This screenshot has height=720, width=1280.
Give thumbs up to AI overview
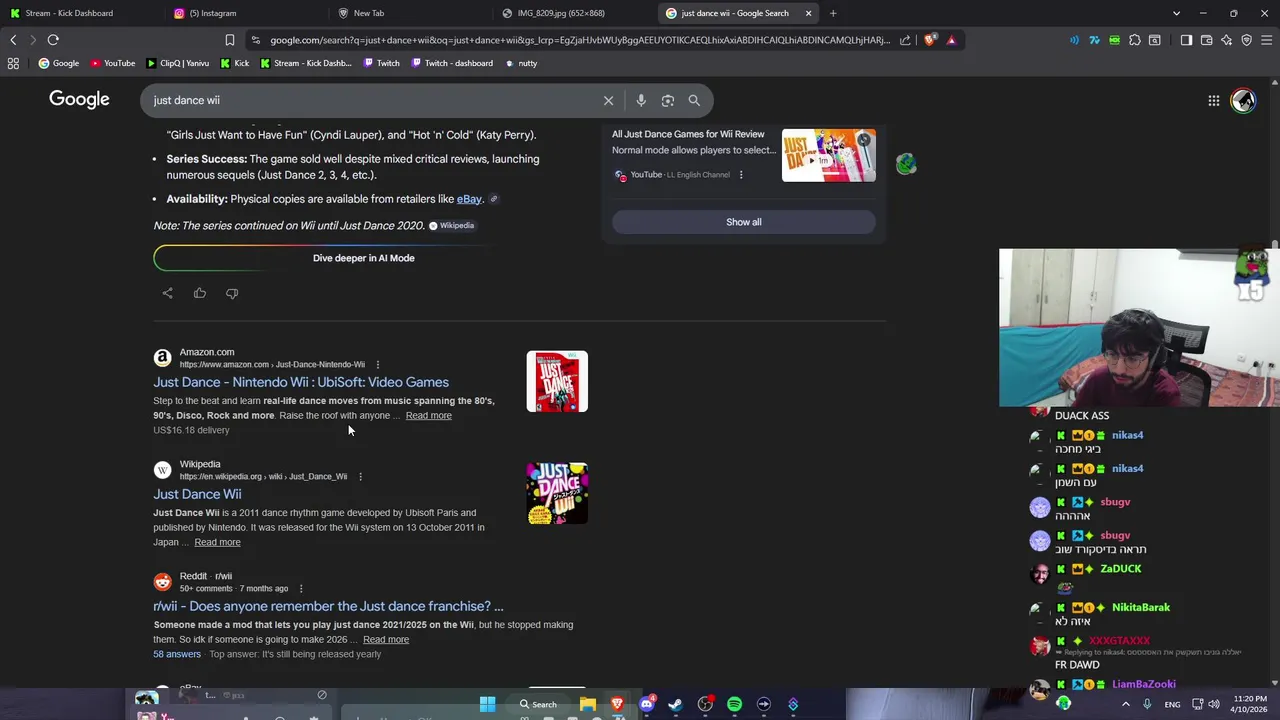tap(200, 293)
